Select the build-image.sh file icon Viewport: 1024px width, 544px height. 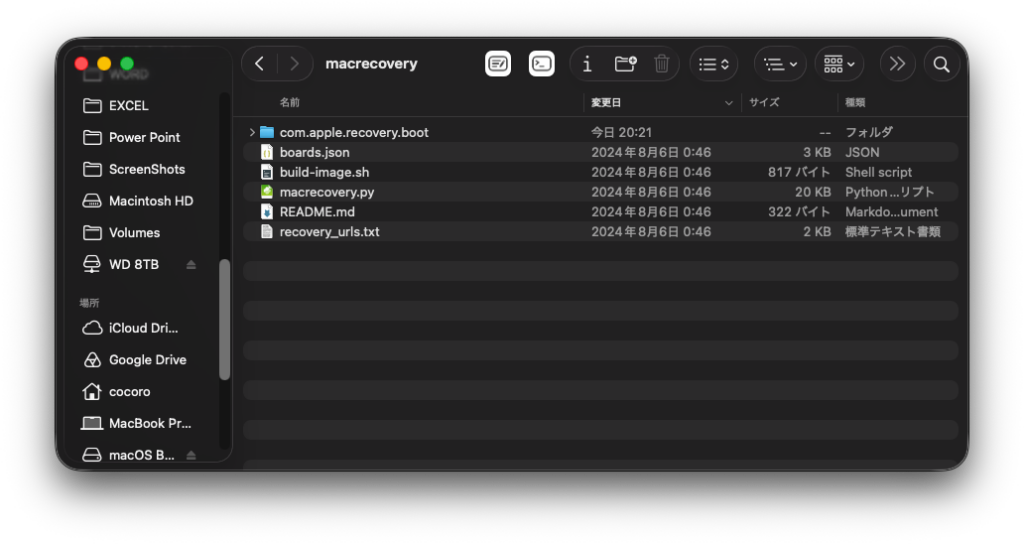(x=266, y=172)
